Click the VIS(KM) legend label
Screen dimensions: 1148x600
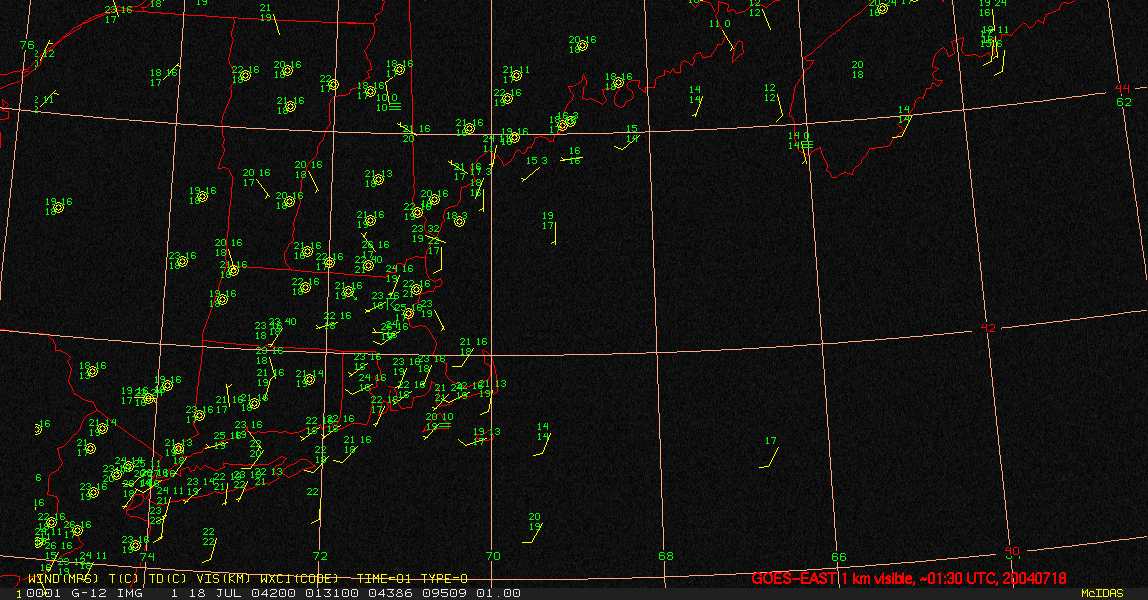223,578
